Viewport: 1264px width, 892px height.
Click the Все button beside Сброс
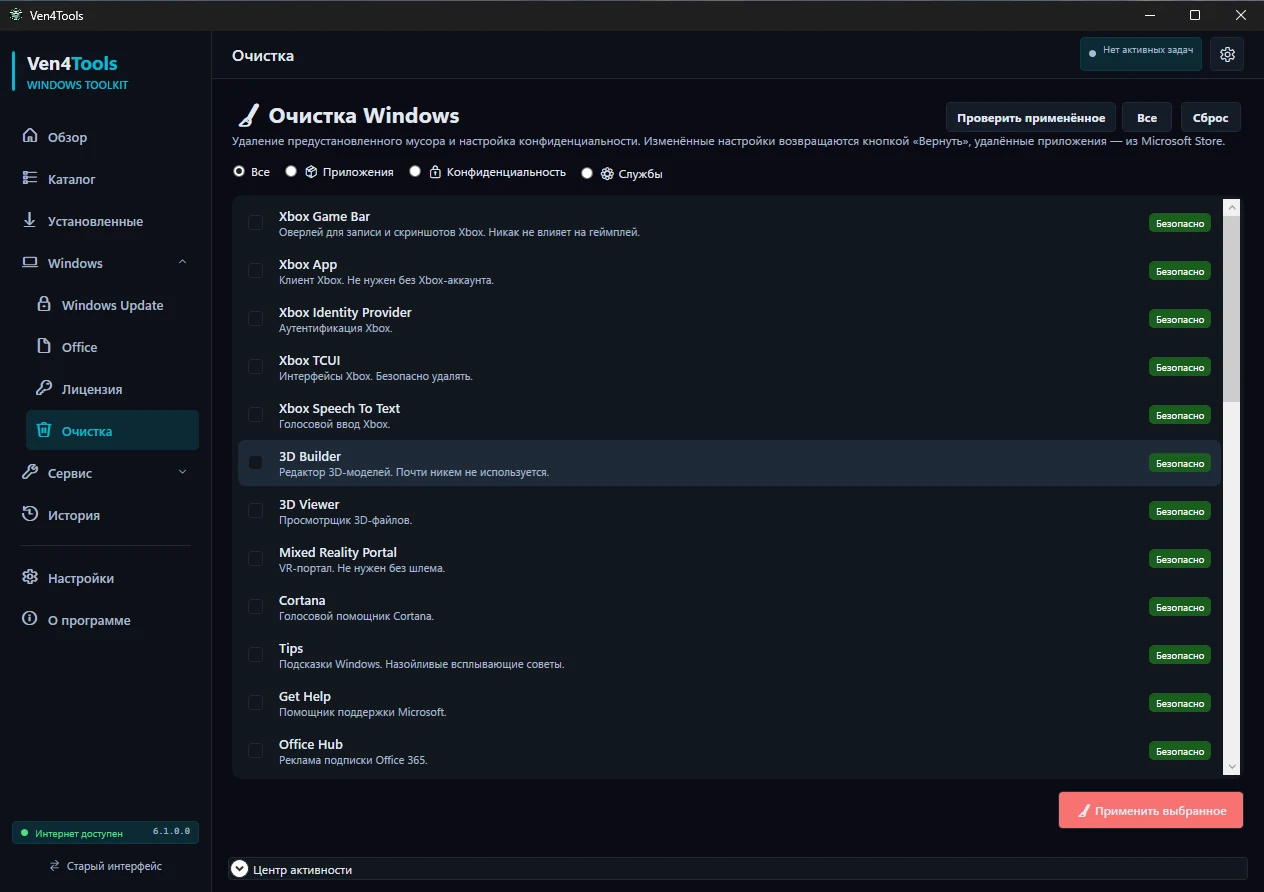coord(1147,117)
